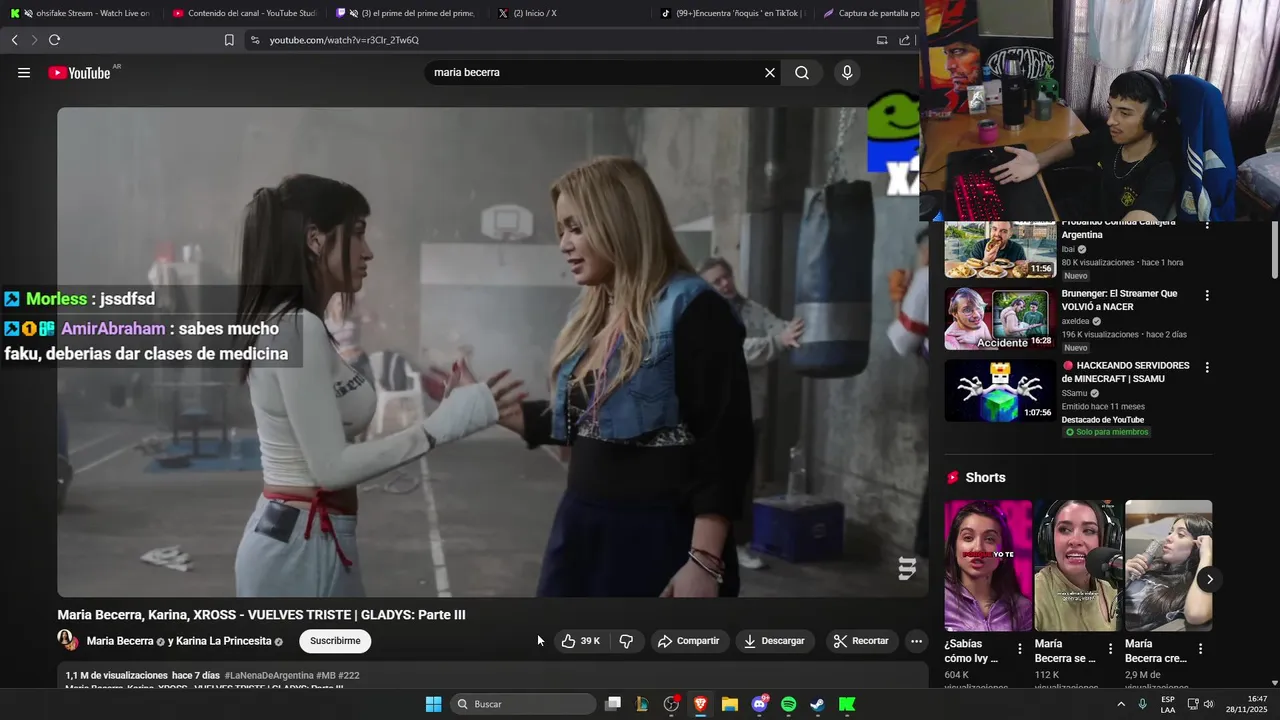Viewport: 1280px width, 720px height.
Task: Open the Short ¿Sabías cómo Ivy
Action: [x=988, y=566]
